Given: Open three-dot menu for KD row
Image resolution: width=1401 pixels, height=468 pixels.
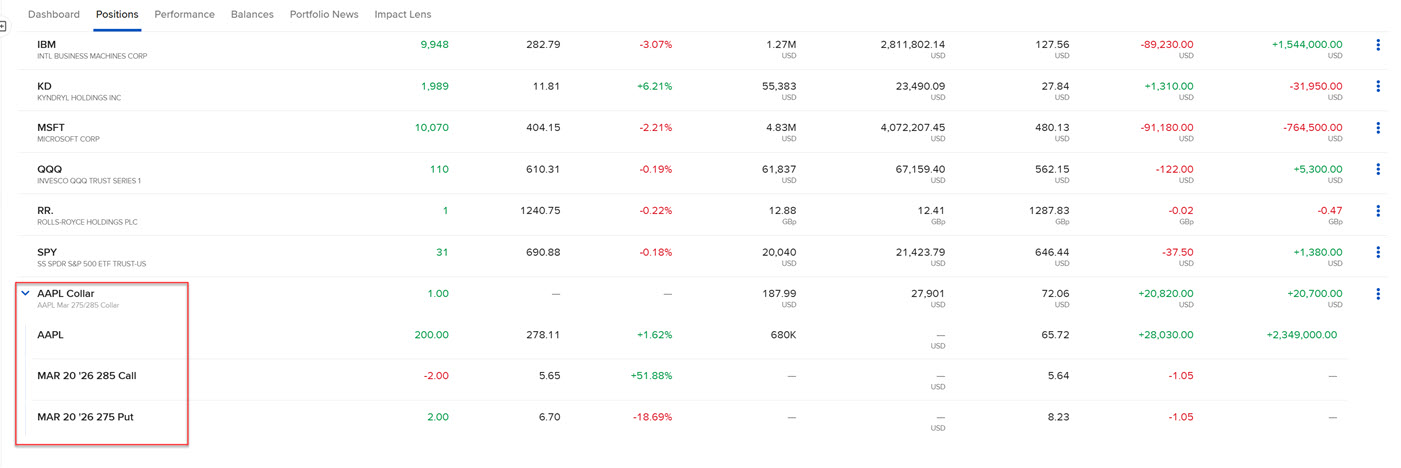Looking at the screenshot, I should tap(1378, 87).
